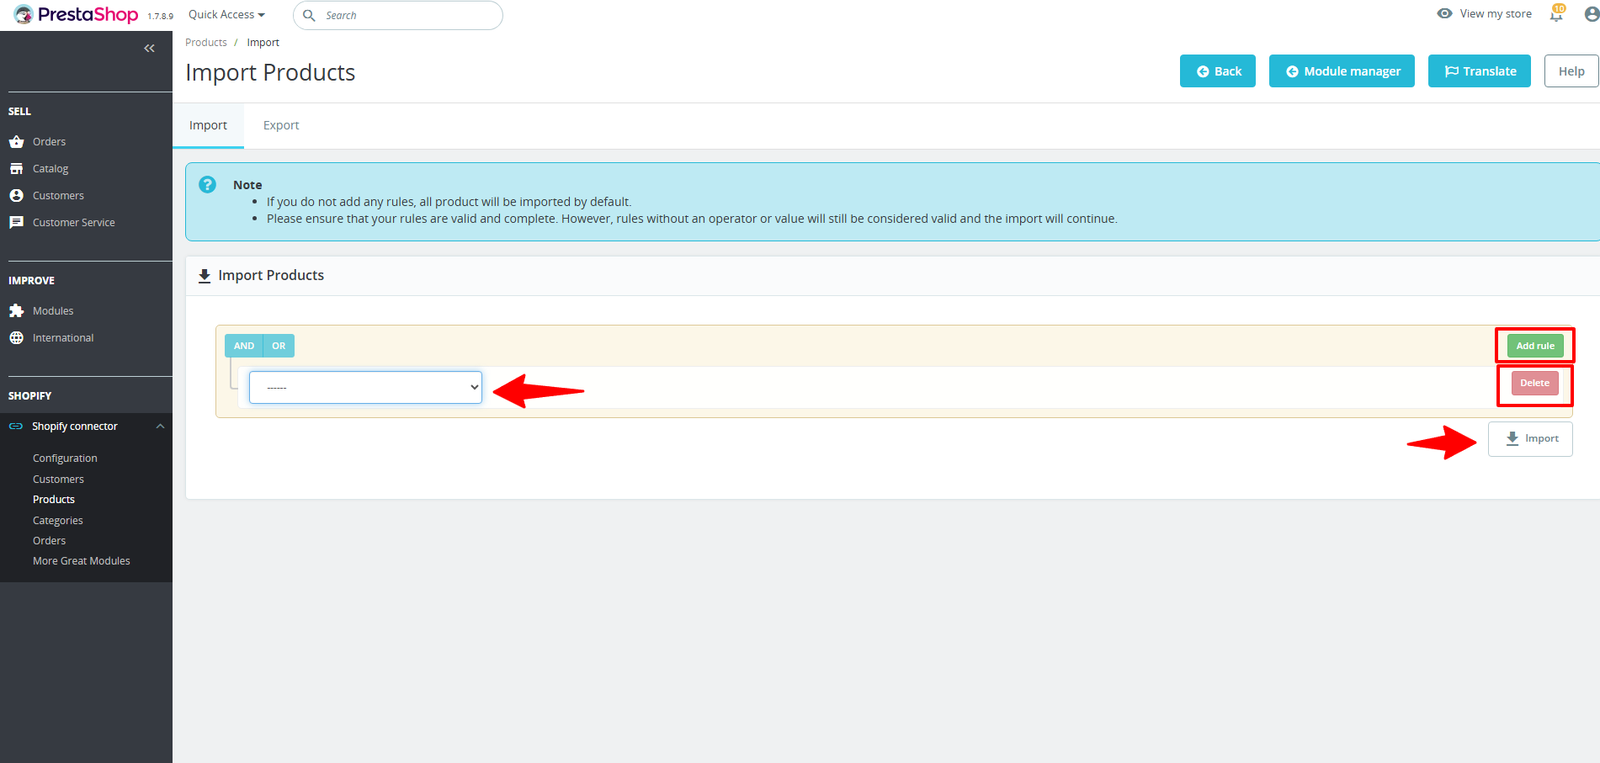This screenshot has height=763, width=1600.
Task: Open the user profile avatar icon
Action: (x=1591, y=14)
